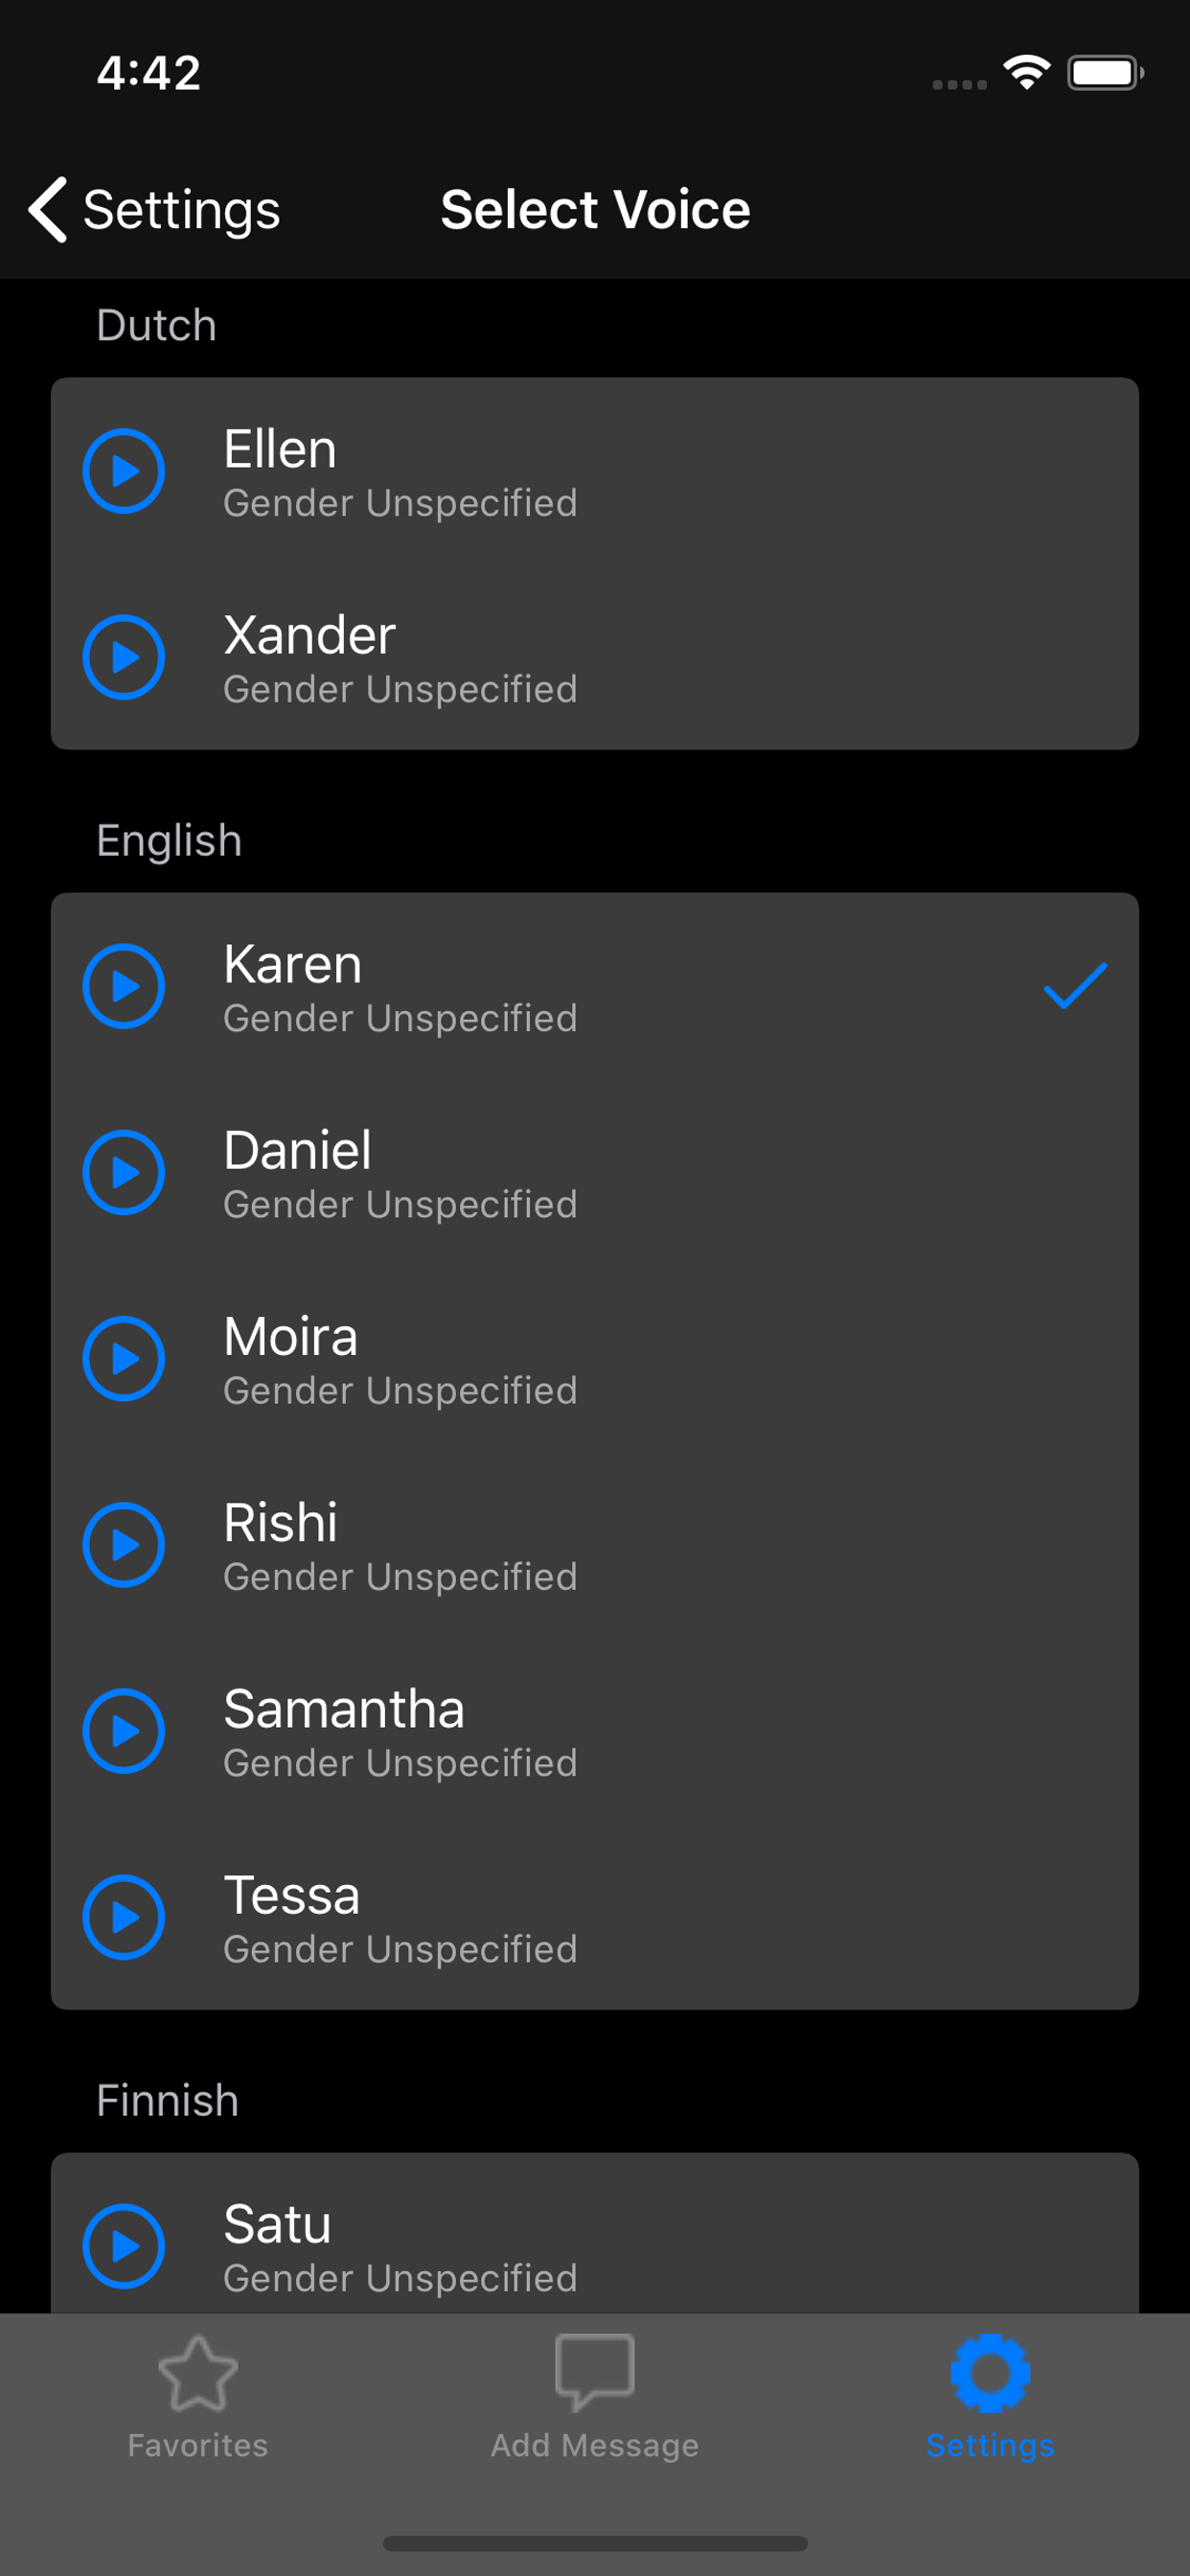Select the Moira voice row

pyautogui.click(x=600, y=1358)
